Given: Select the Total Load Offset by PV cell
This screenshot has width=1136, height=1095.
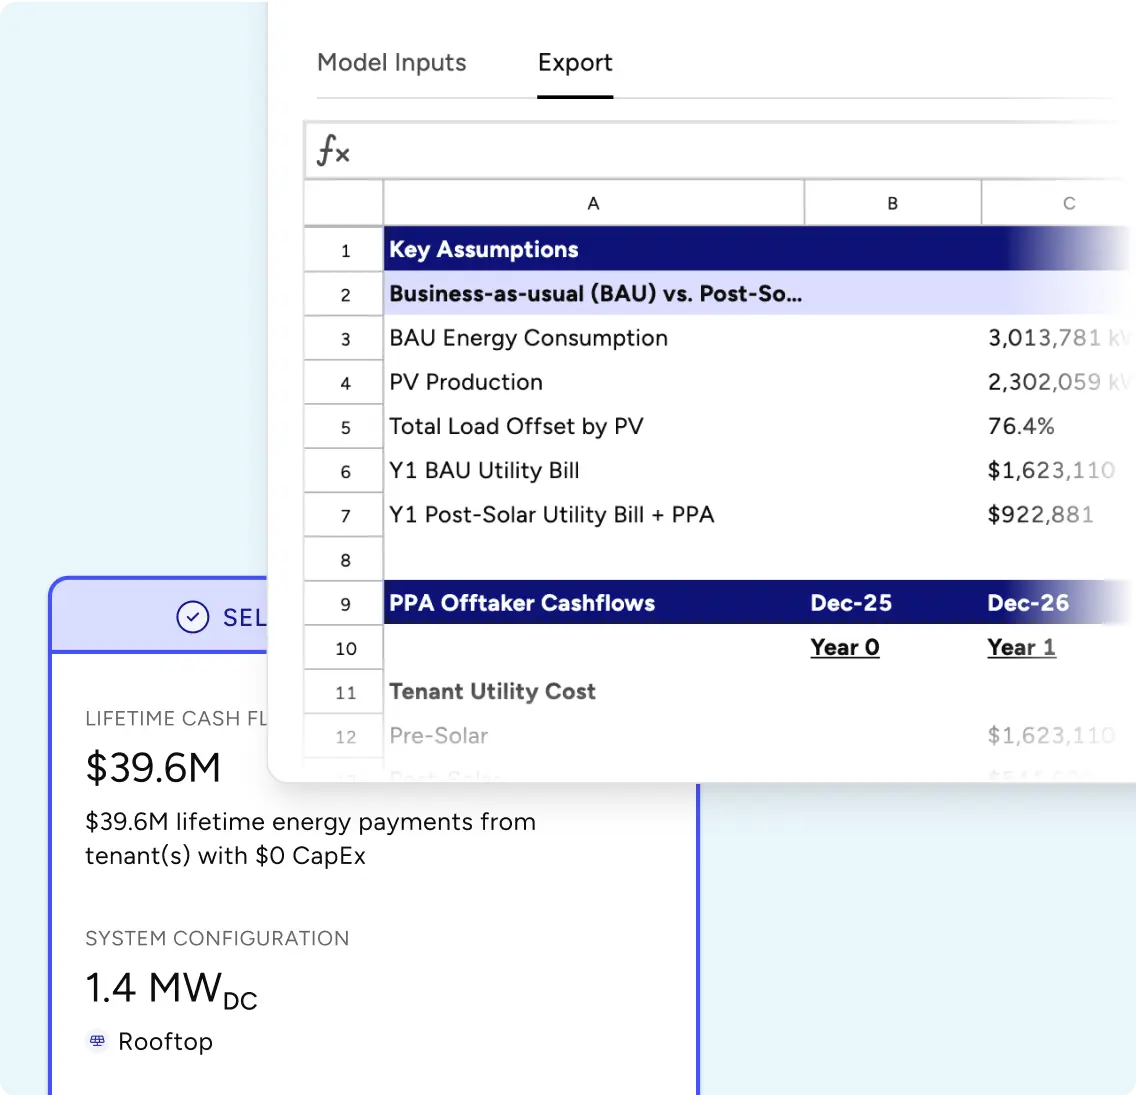Looking at the screenshot, I should tap(517, 426).
